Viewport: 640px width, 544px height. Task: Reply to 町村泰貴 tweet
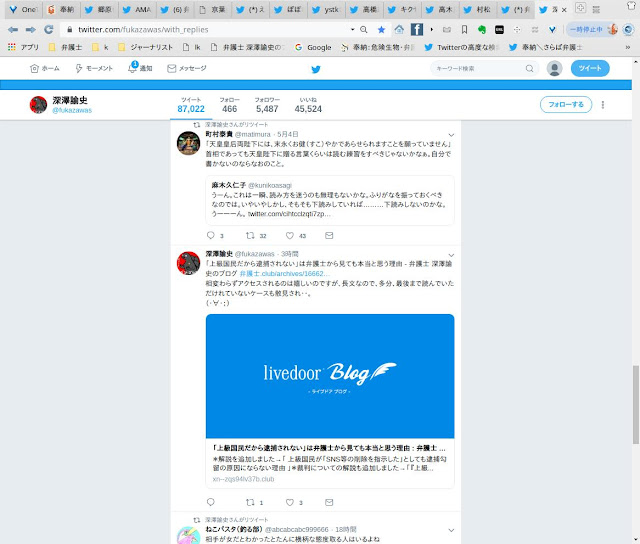(211, 235)
